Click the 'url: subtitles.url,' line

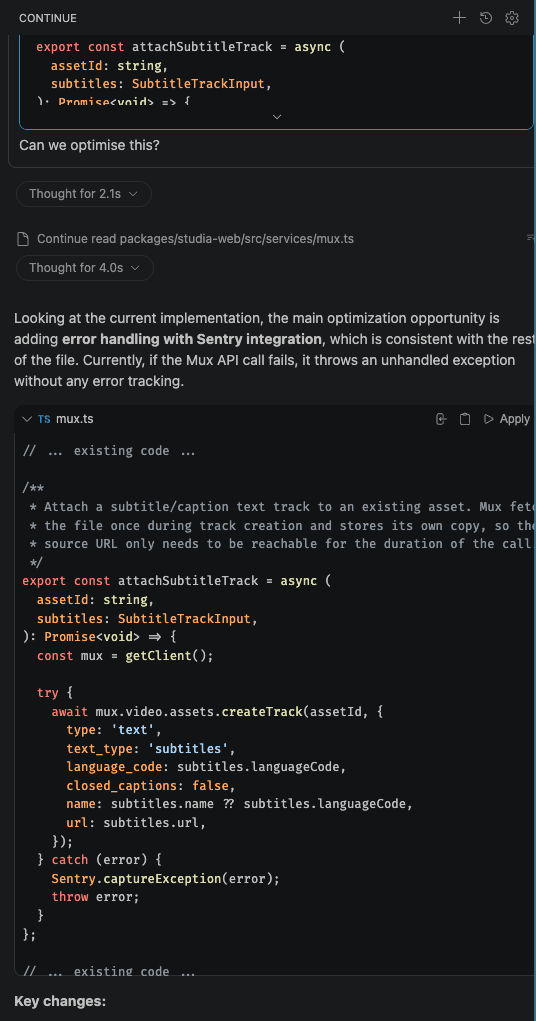coord(136,823)
